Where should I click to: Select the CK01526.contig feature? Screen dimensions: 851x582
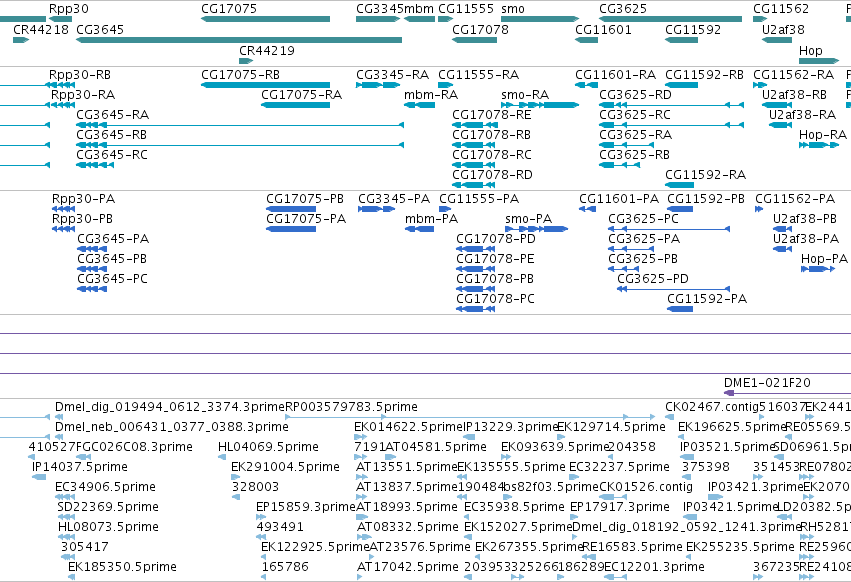coord(612,497)
